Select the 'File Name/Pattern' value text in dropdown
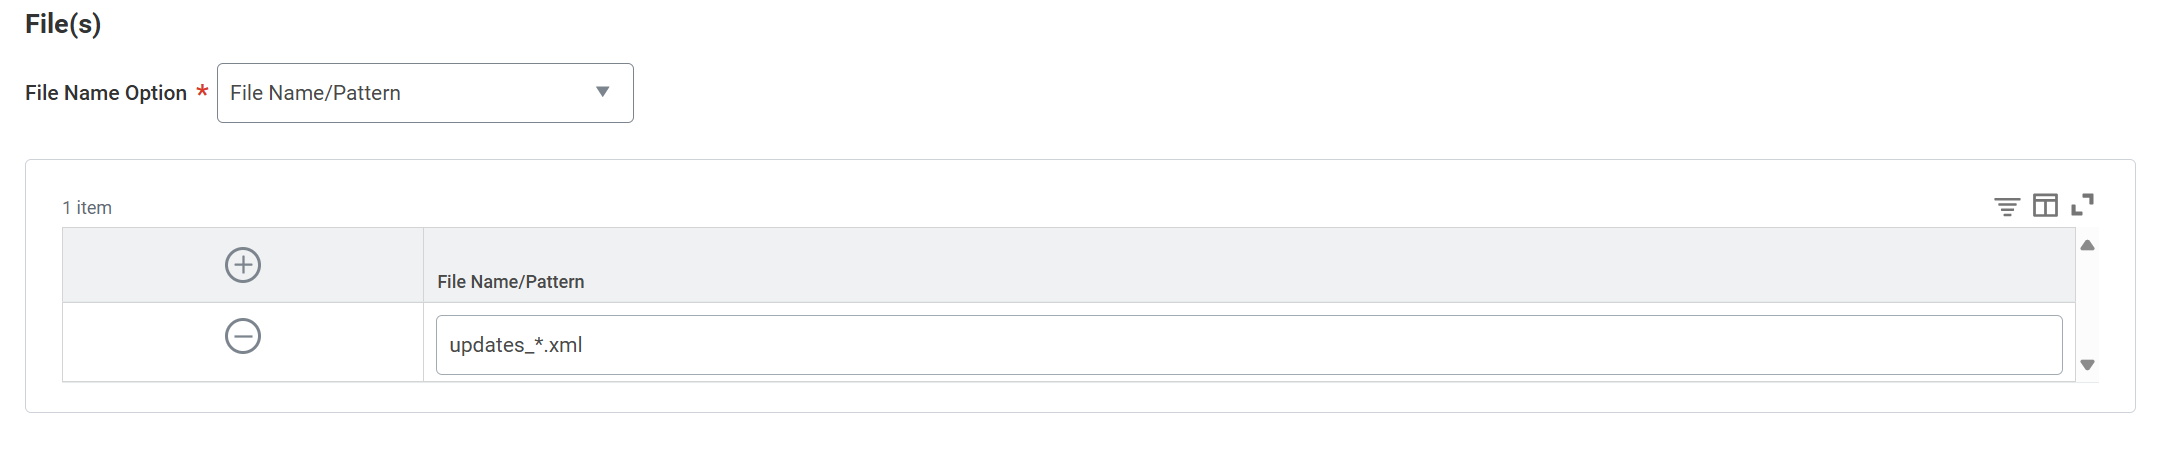The width and height of the screenshot is (2163, 454). coord(315,93)
